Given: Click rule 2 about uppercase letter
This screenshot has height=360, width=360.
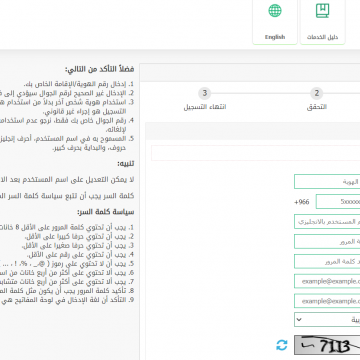Looking at the screenshot, I should [x=79, y=237].
